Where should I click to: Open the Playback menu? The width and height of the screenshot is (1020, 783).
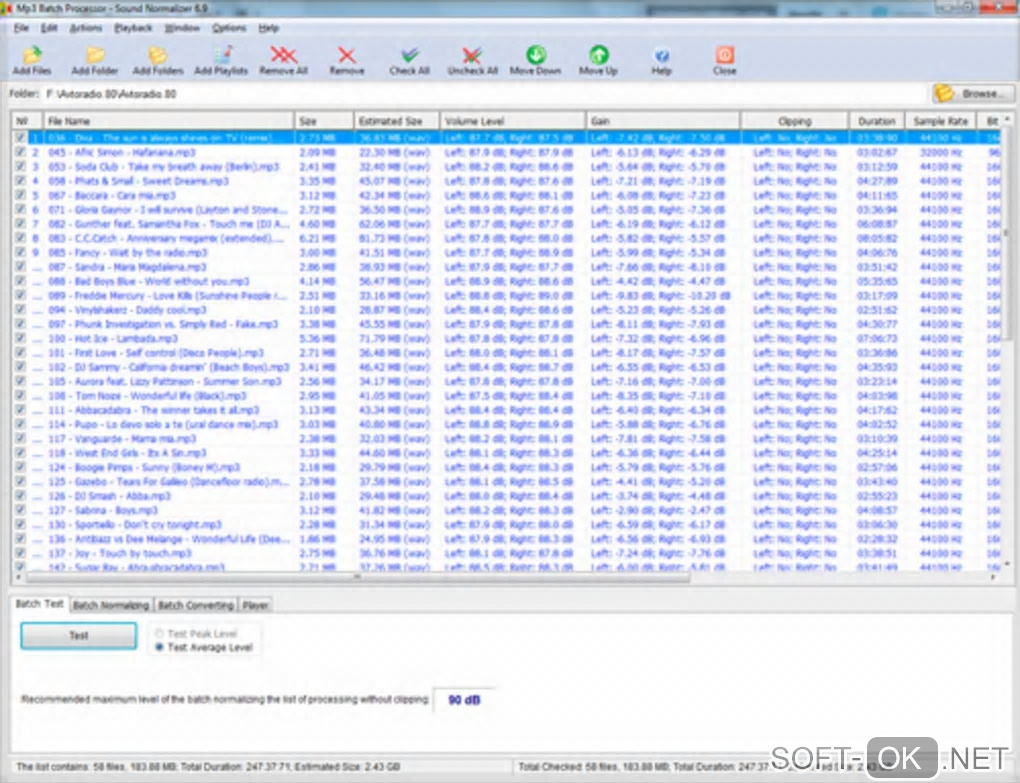(x=133, y=28)
